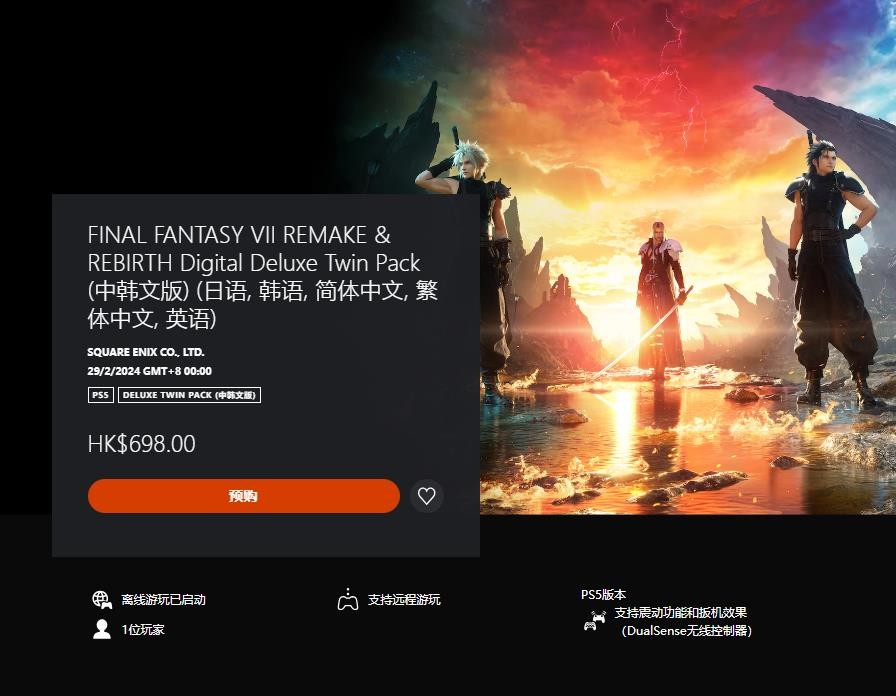Click the 支持远程游玩 label
The height and width of the screenshot is (696, 896).
[x=404, y=600]
